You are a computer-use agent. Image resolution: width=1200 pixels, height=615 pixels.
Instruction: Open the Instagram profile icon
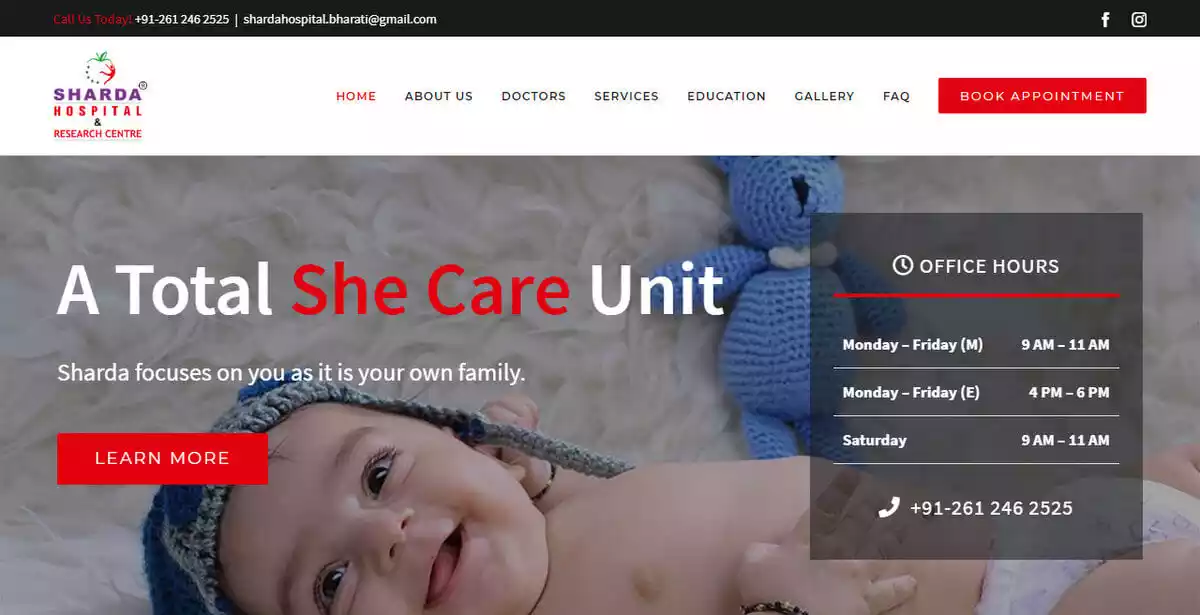click(x=1139, y=19)
